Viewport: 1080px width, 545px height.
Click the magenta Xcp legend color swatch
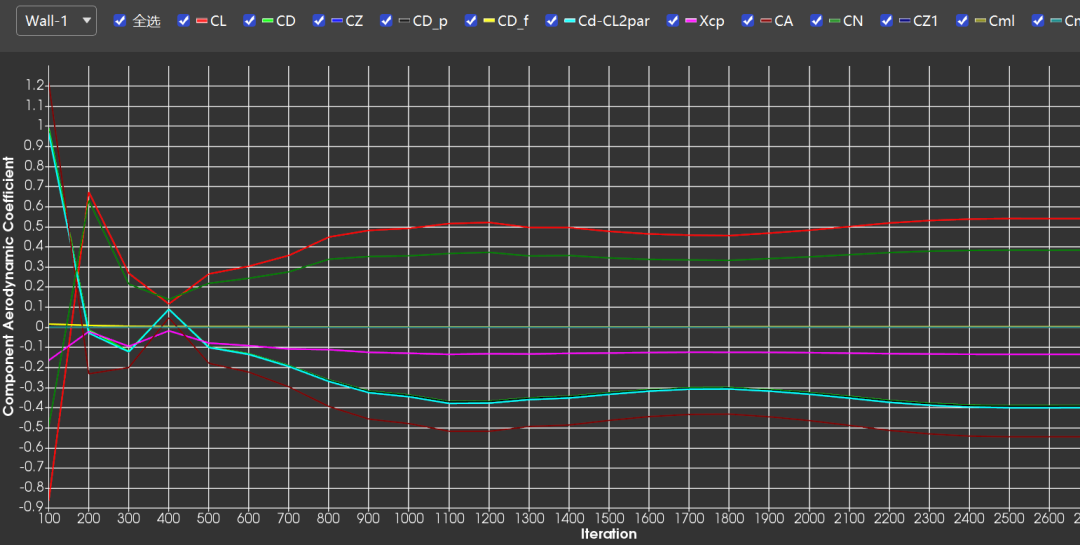[x=691, y=21]
